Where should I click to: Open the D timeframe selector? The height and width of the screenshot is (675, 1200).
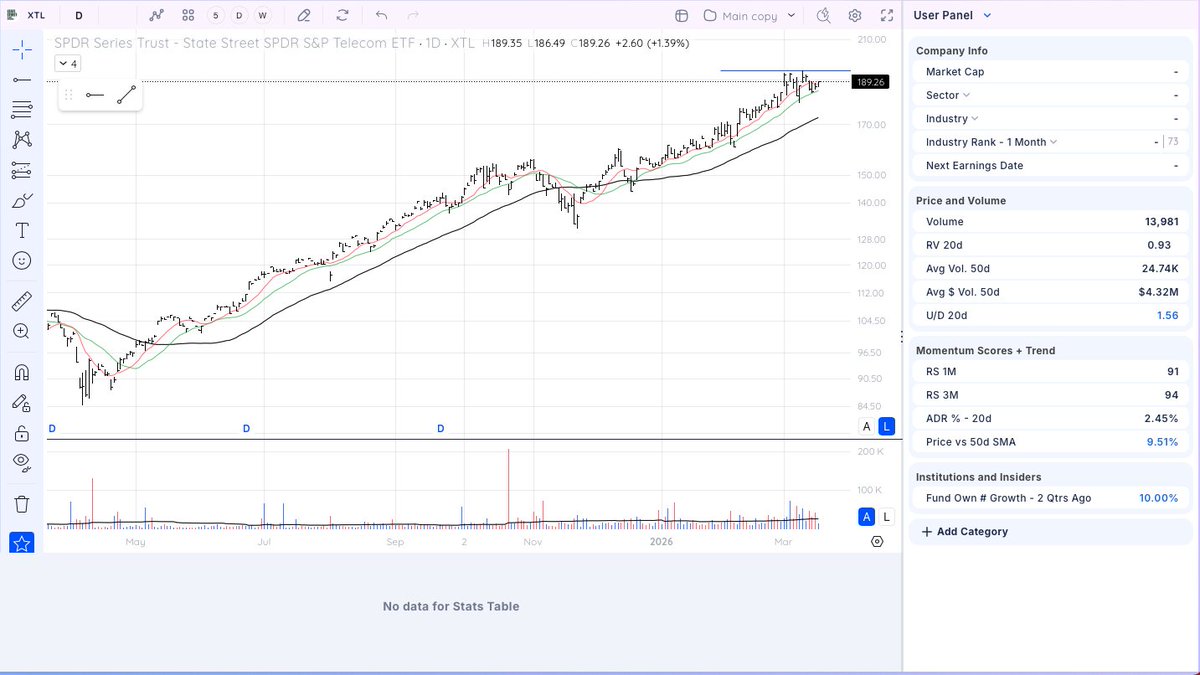(x=79, y=16)
